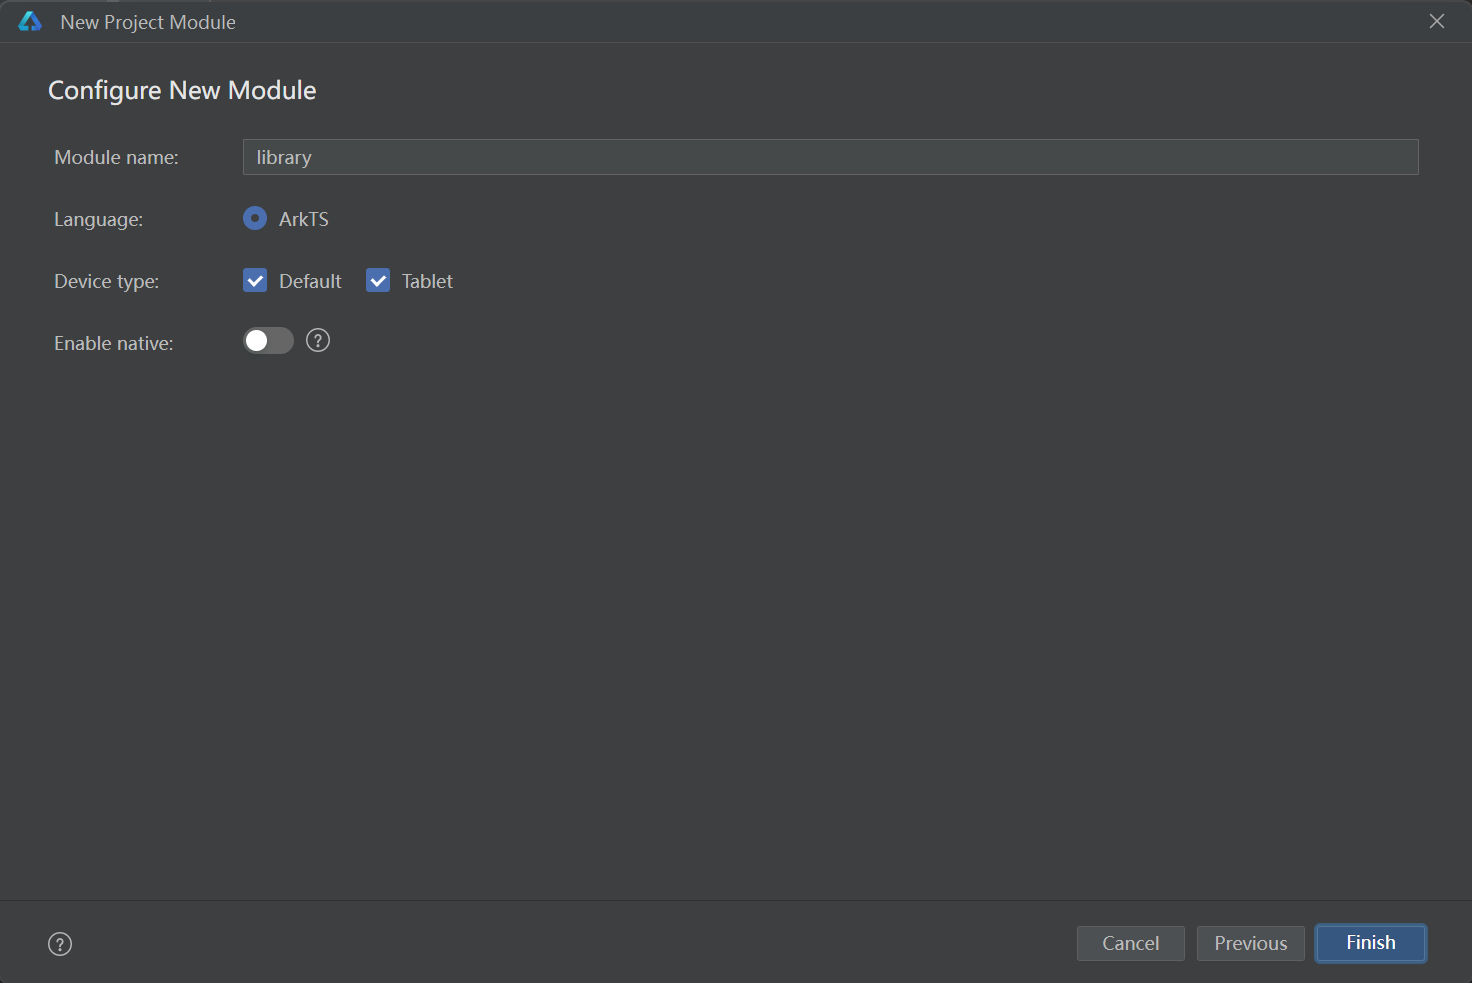Click the Configure New Module heading
Screen dimensions: 1472x983
point(182,90)
